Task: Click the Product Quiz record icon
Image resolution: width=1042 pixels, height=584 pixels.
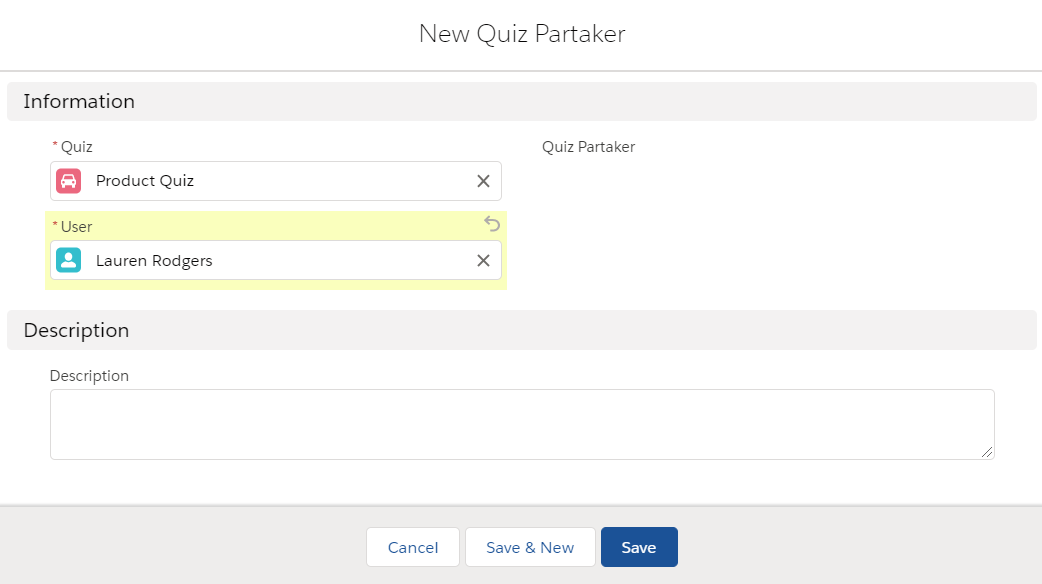Action: tap(68, 181)
